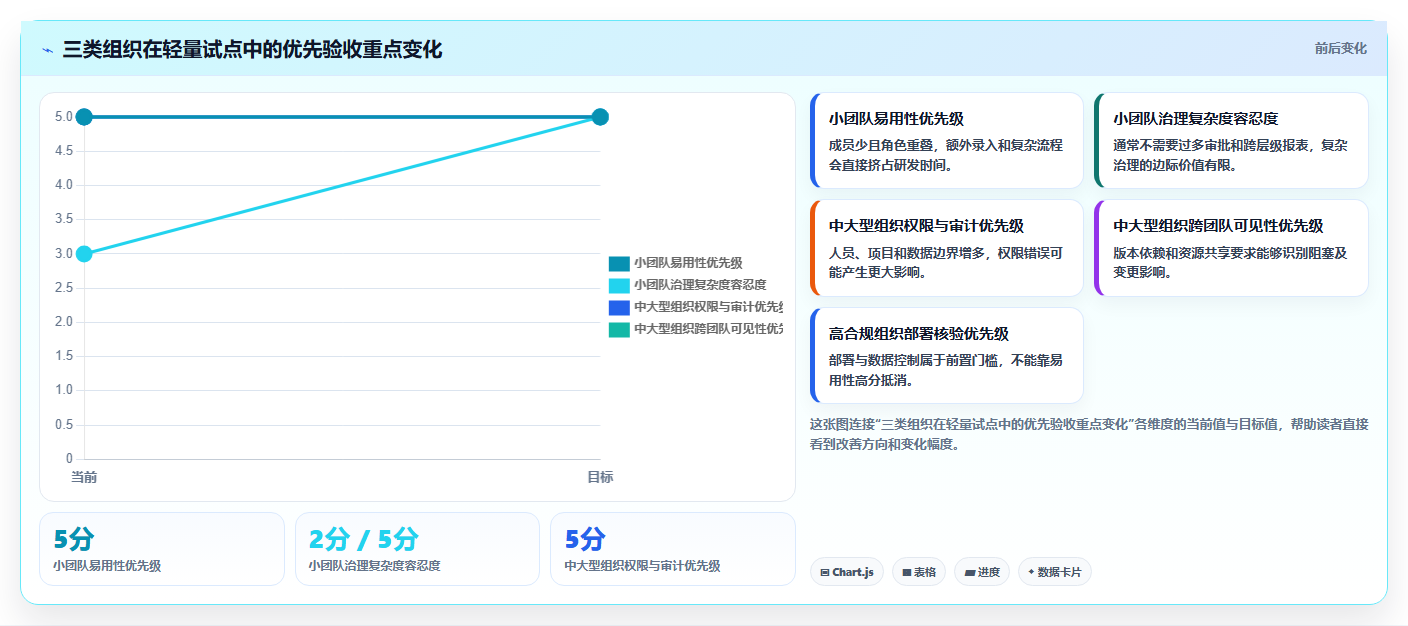
Task: Click the 目标 x-axis label
Action: click(x=600, y=477)
